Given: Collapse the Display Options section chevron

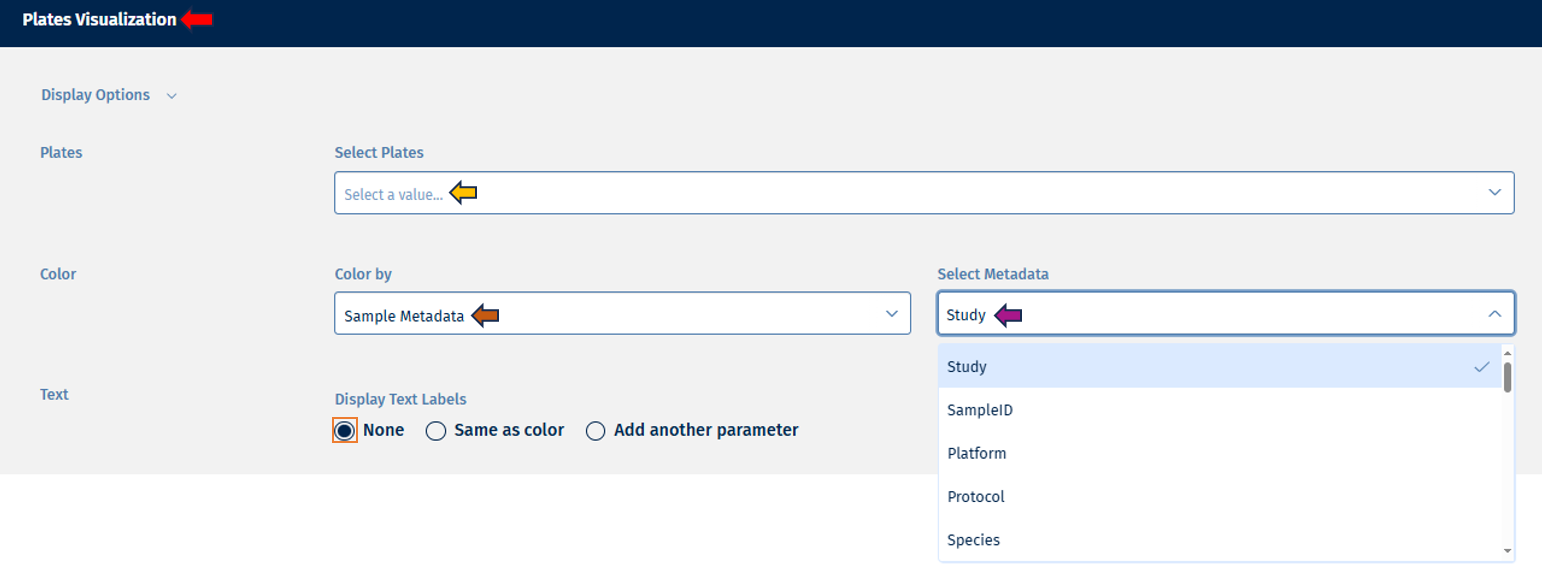Looking at the screenshot, I should point(172,96).
